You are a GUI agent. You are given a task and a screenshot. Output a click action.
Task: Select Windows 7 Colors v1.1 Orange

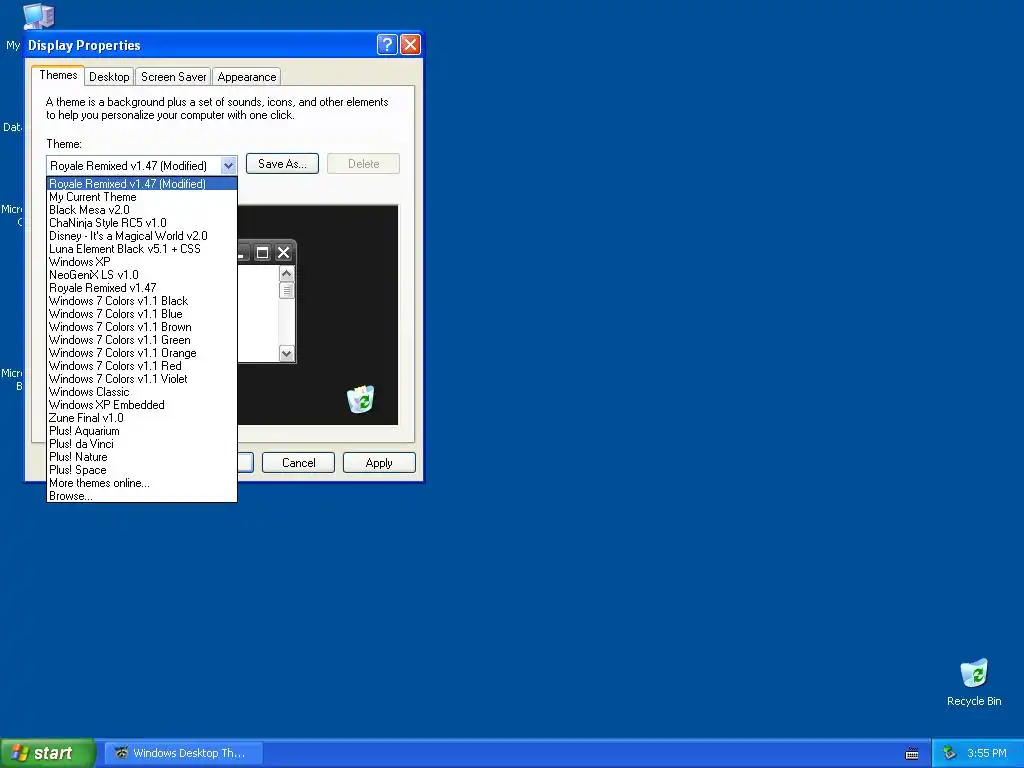[142, 353]
